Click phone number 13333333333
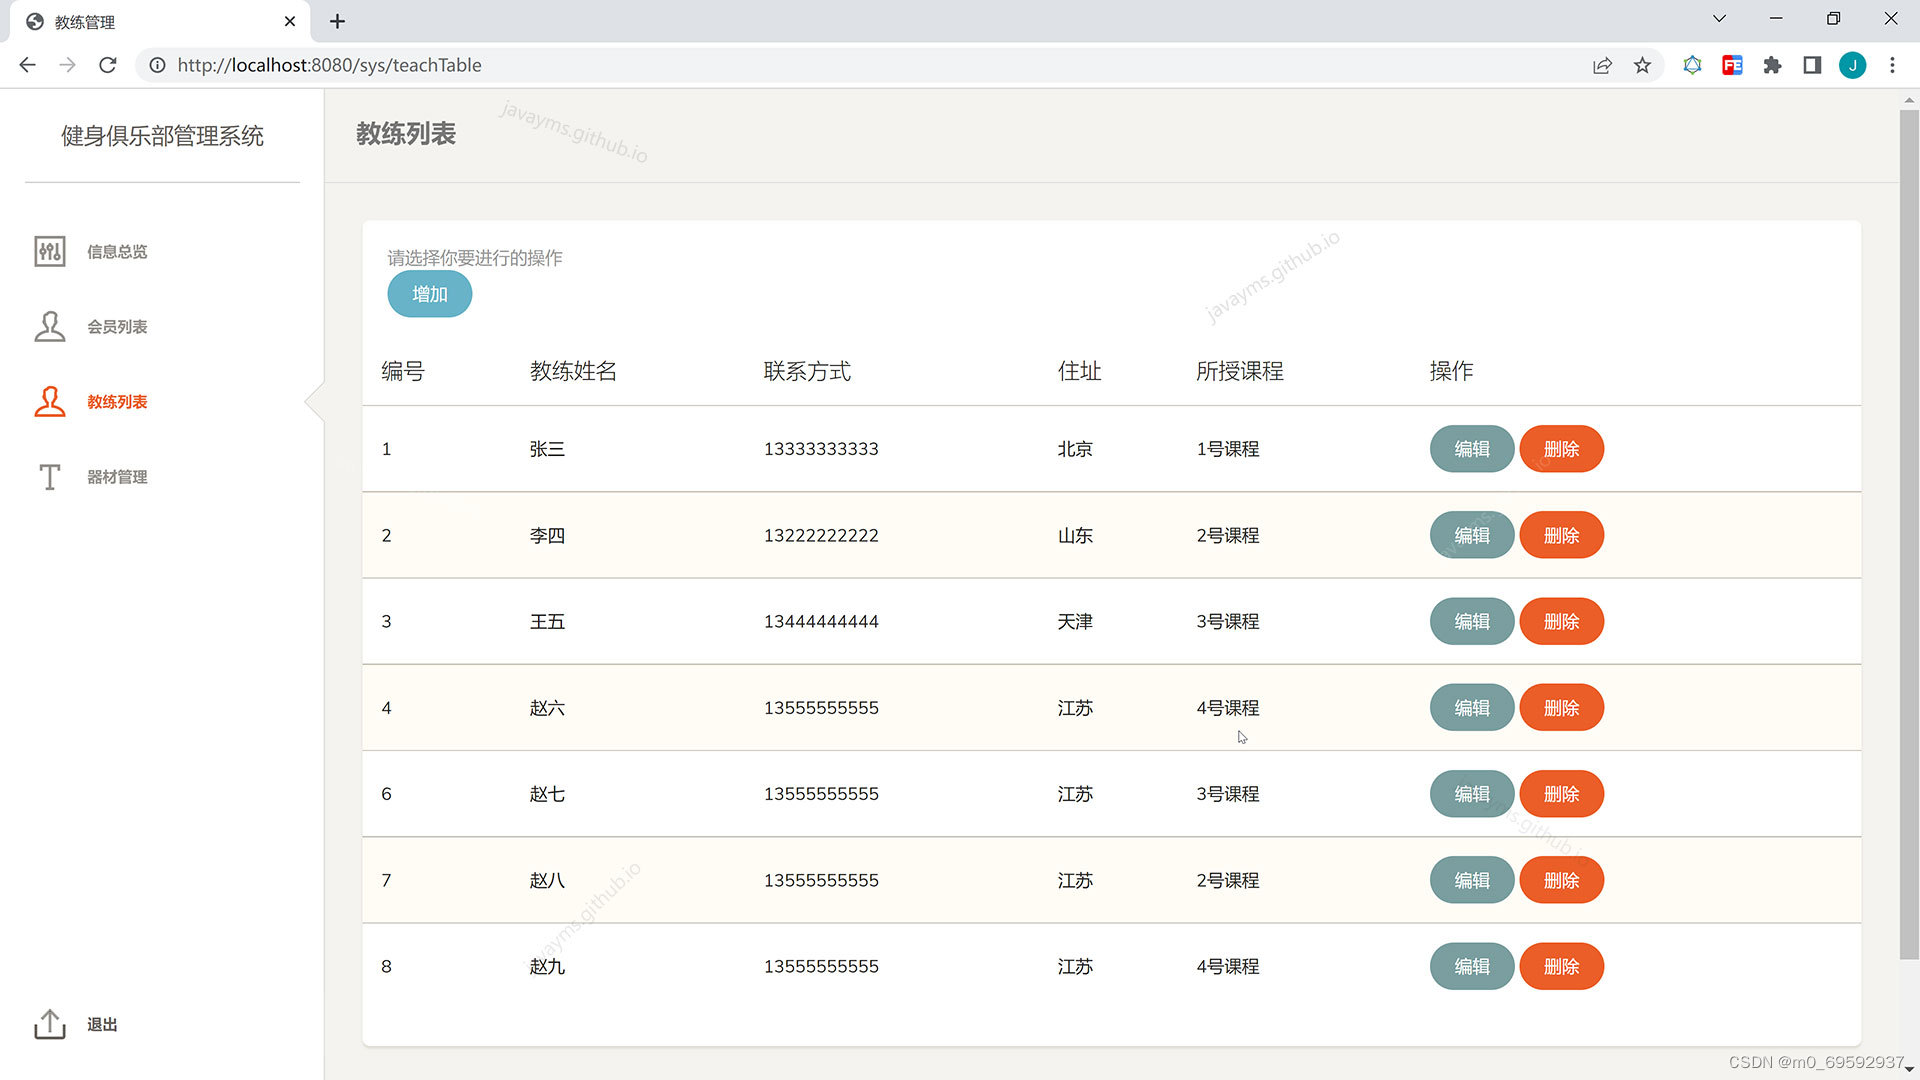 coord(821,449)
